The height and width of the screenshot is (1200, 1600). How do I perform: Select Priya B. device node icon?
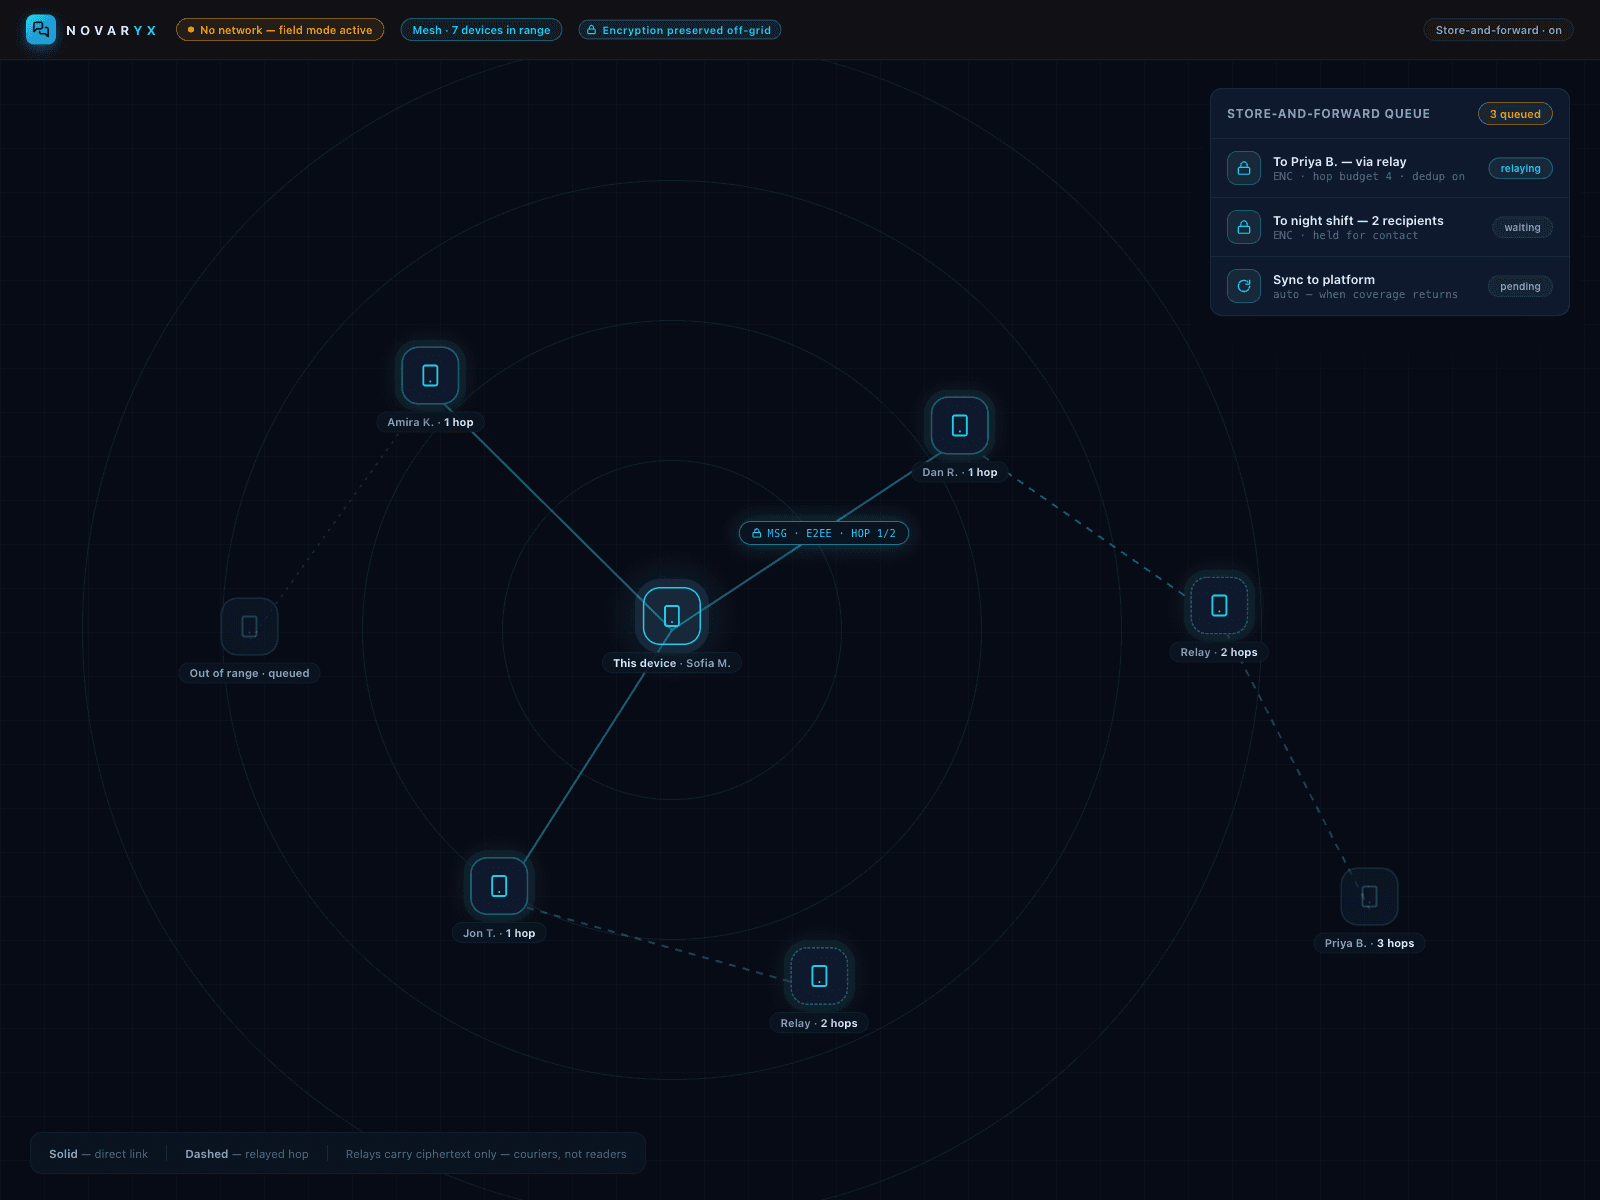point(1369,896)
